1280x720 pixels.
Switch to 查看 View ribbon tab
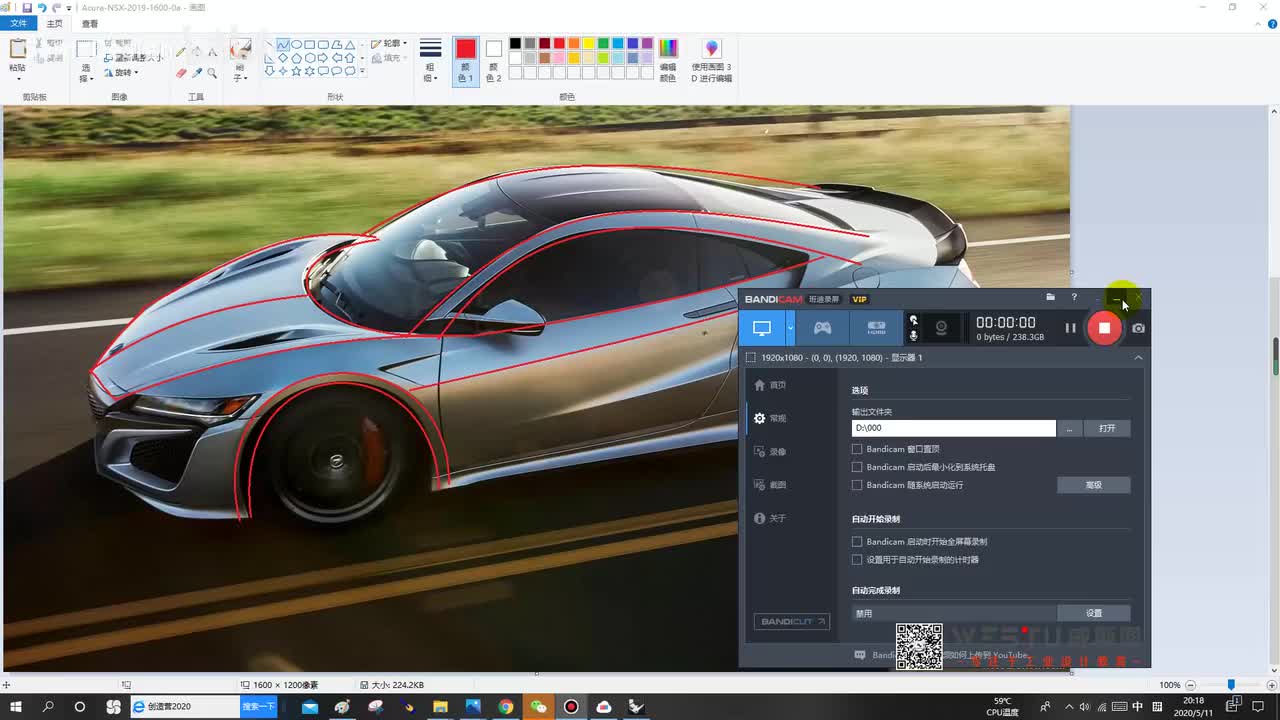(90, 23)
